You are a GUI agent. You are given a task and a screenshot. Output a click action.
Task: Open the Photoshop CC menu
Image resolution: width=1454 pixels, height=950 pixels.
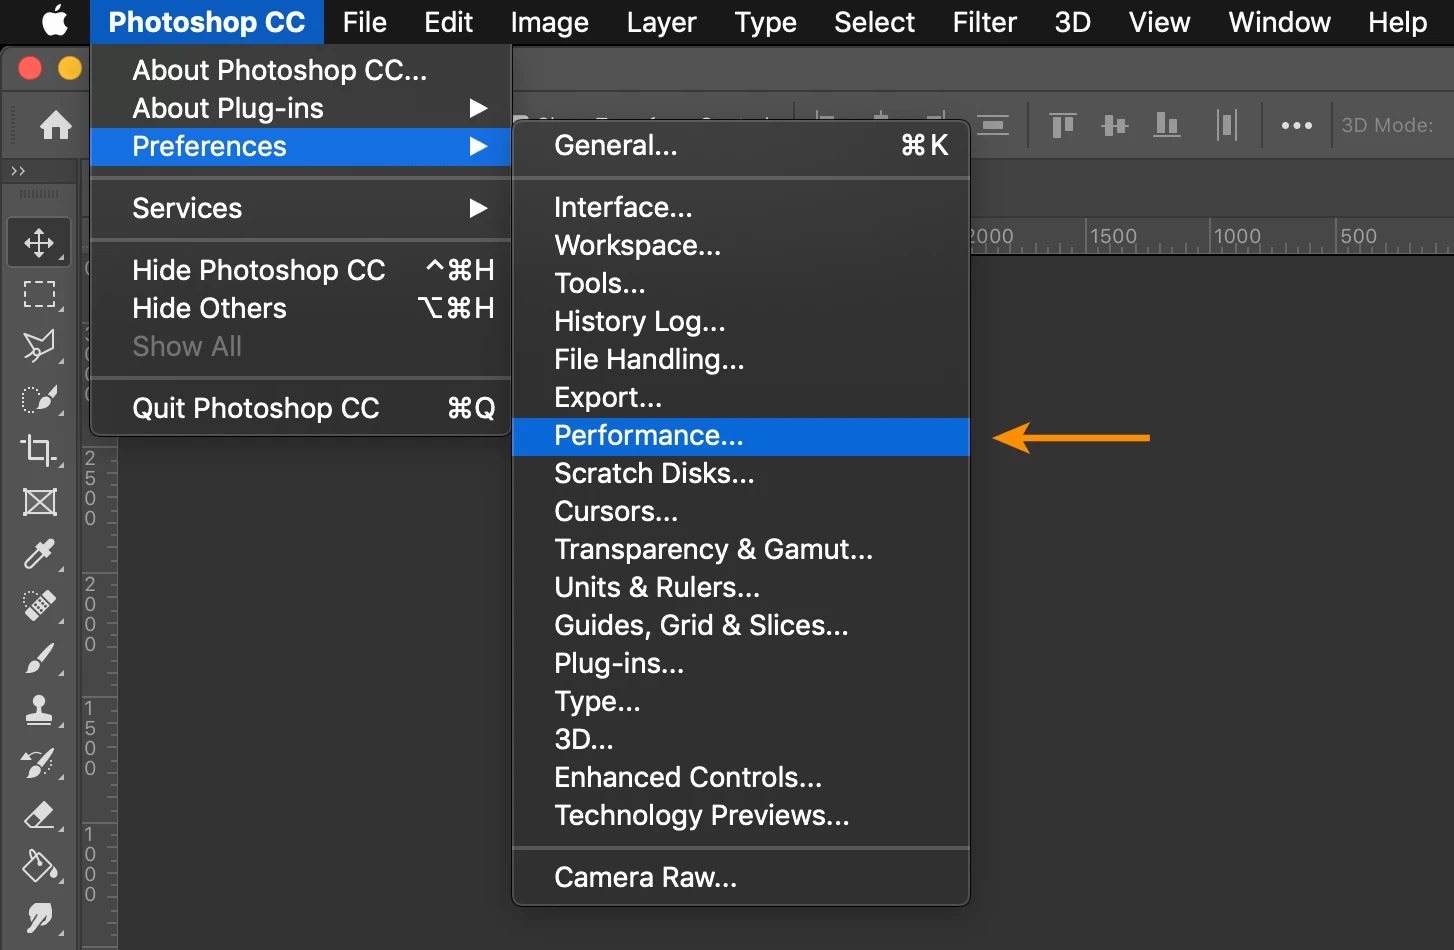point(207,22)
